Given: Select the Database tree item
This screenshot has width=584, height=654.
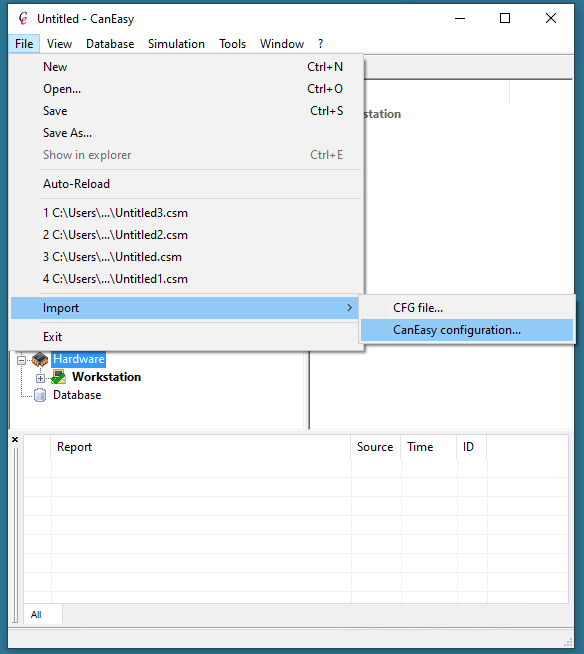Looking at the screenshot, I should pyautogui.click(x=77, y=395).
